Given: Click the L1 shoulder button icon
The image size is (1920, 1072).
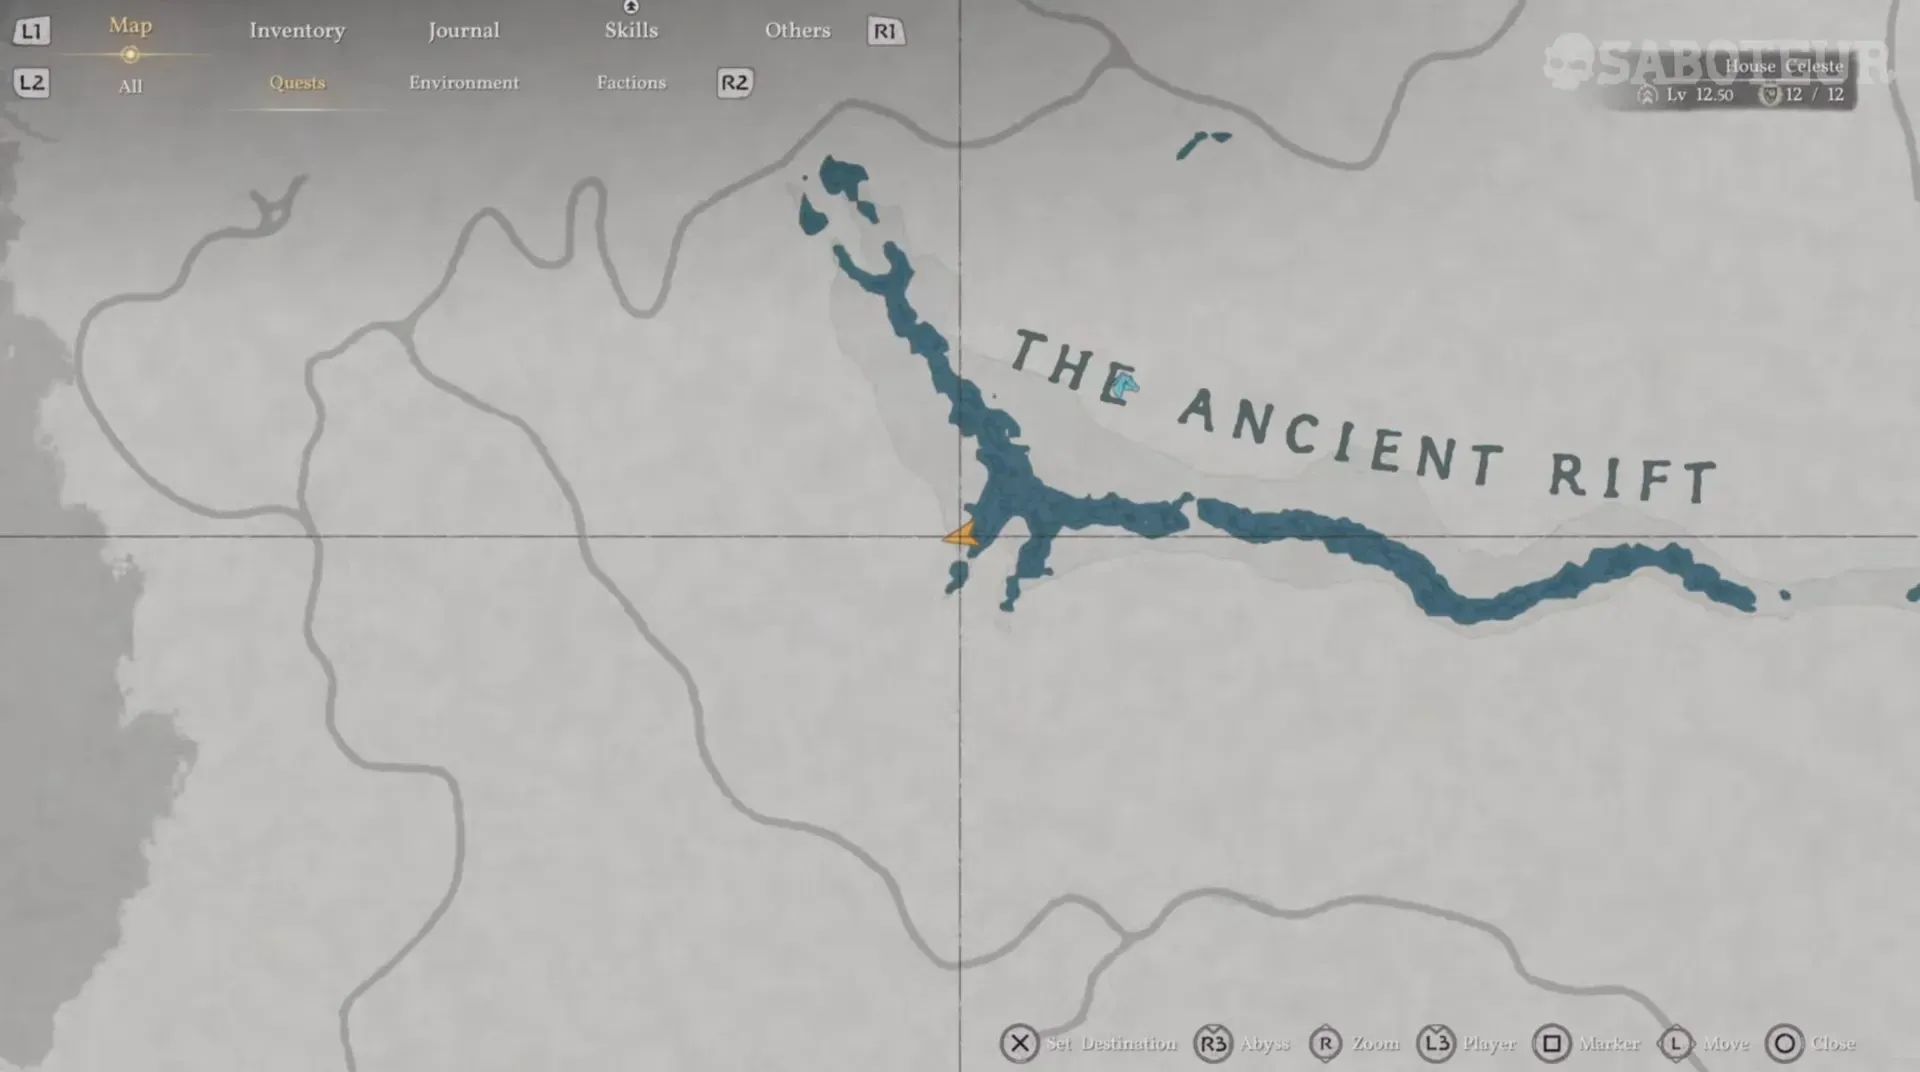Looking at the screenshot, I should [31, 31].
